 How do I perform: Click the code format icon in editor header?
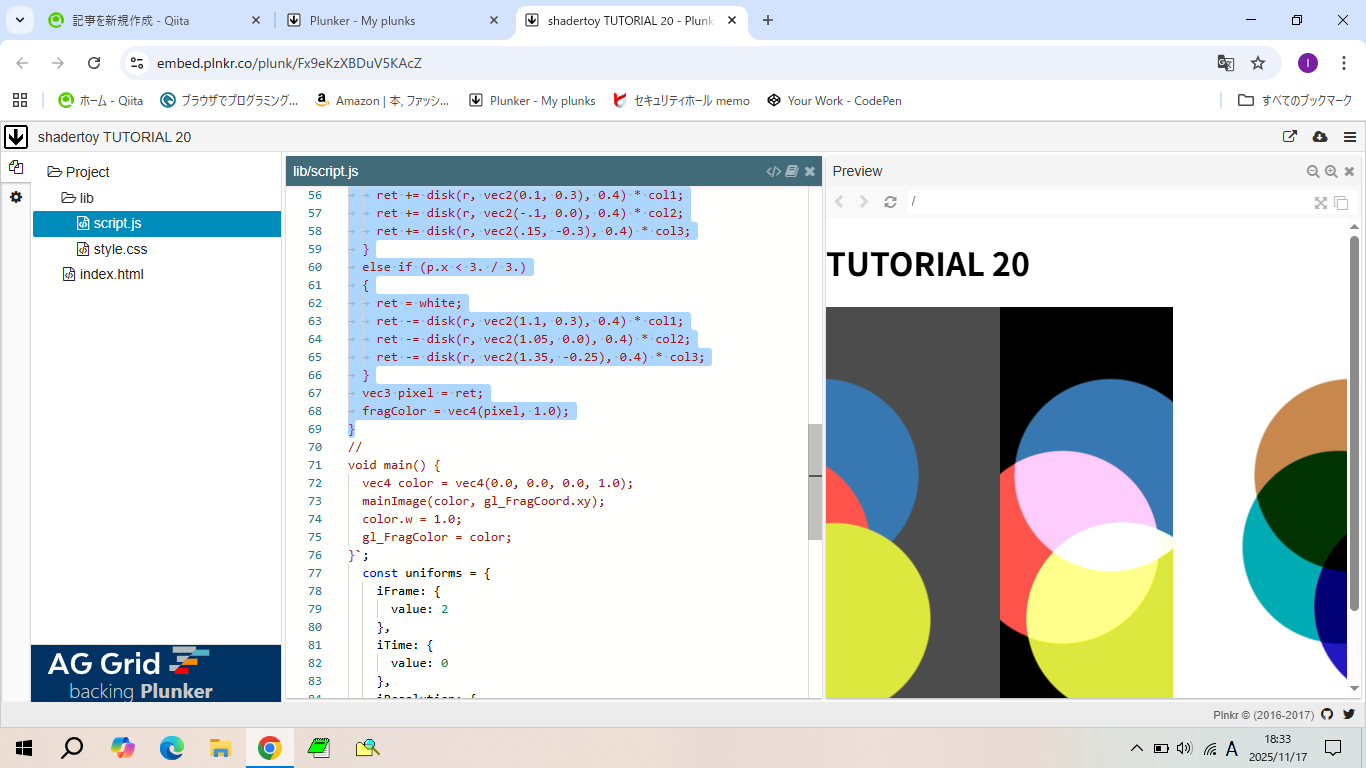pos(773,171)
